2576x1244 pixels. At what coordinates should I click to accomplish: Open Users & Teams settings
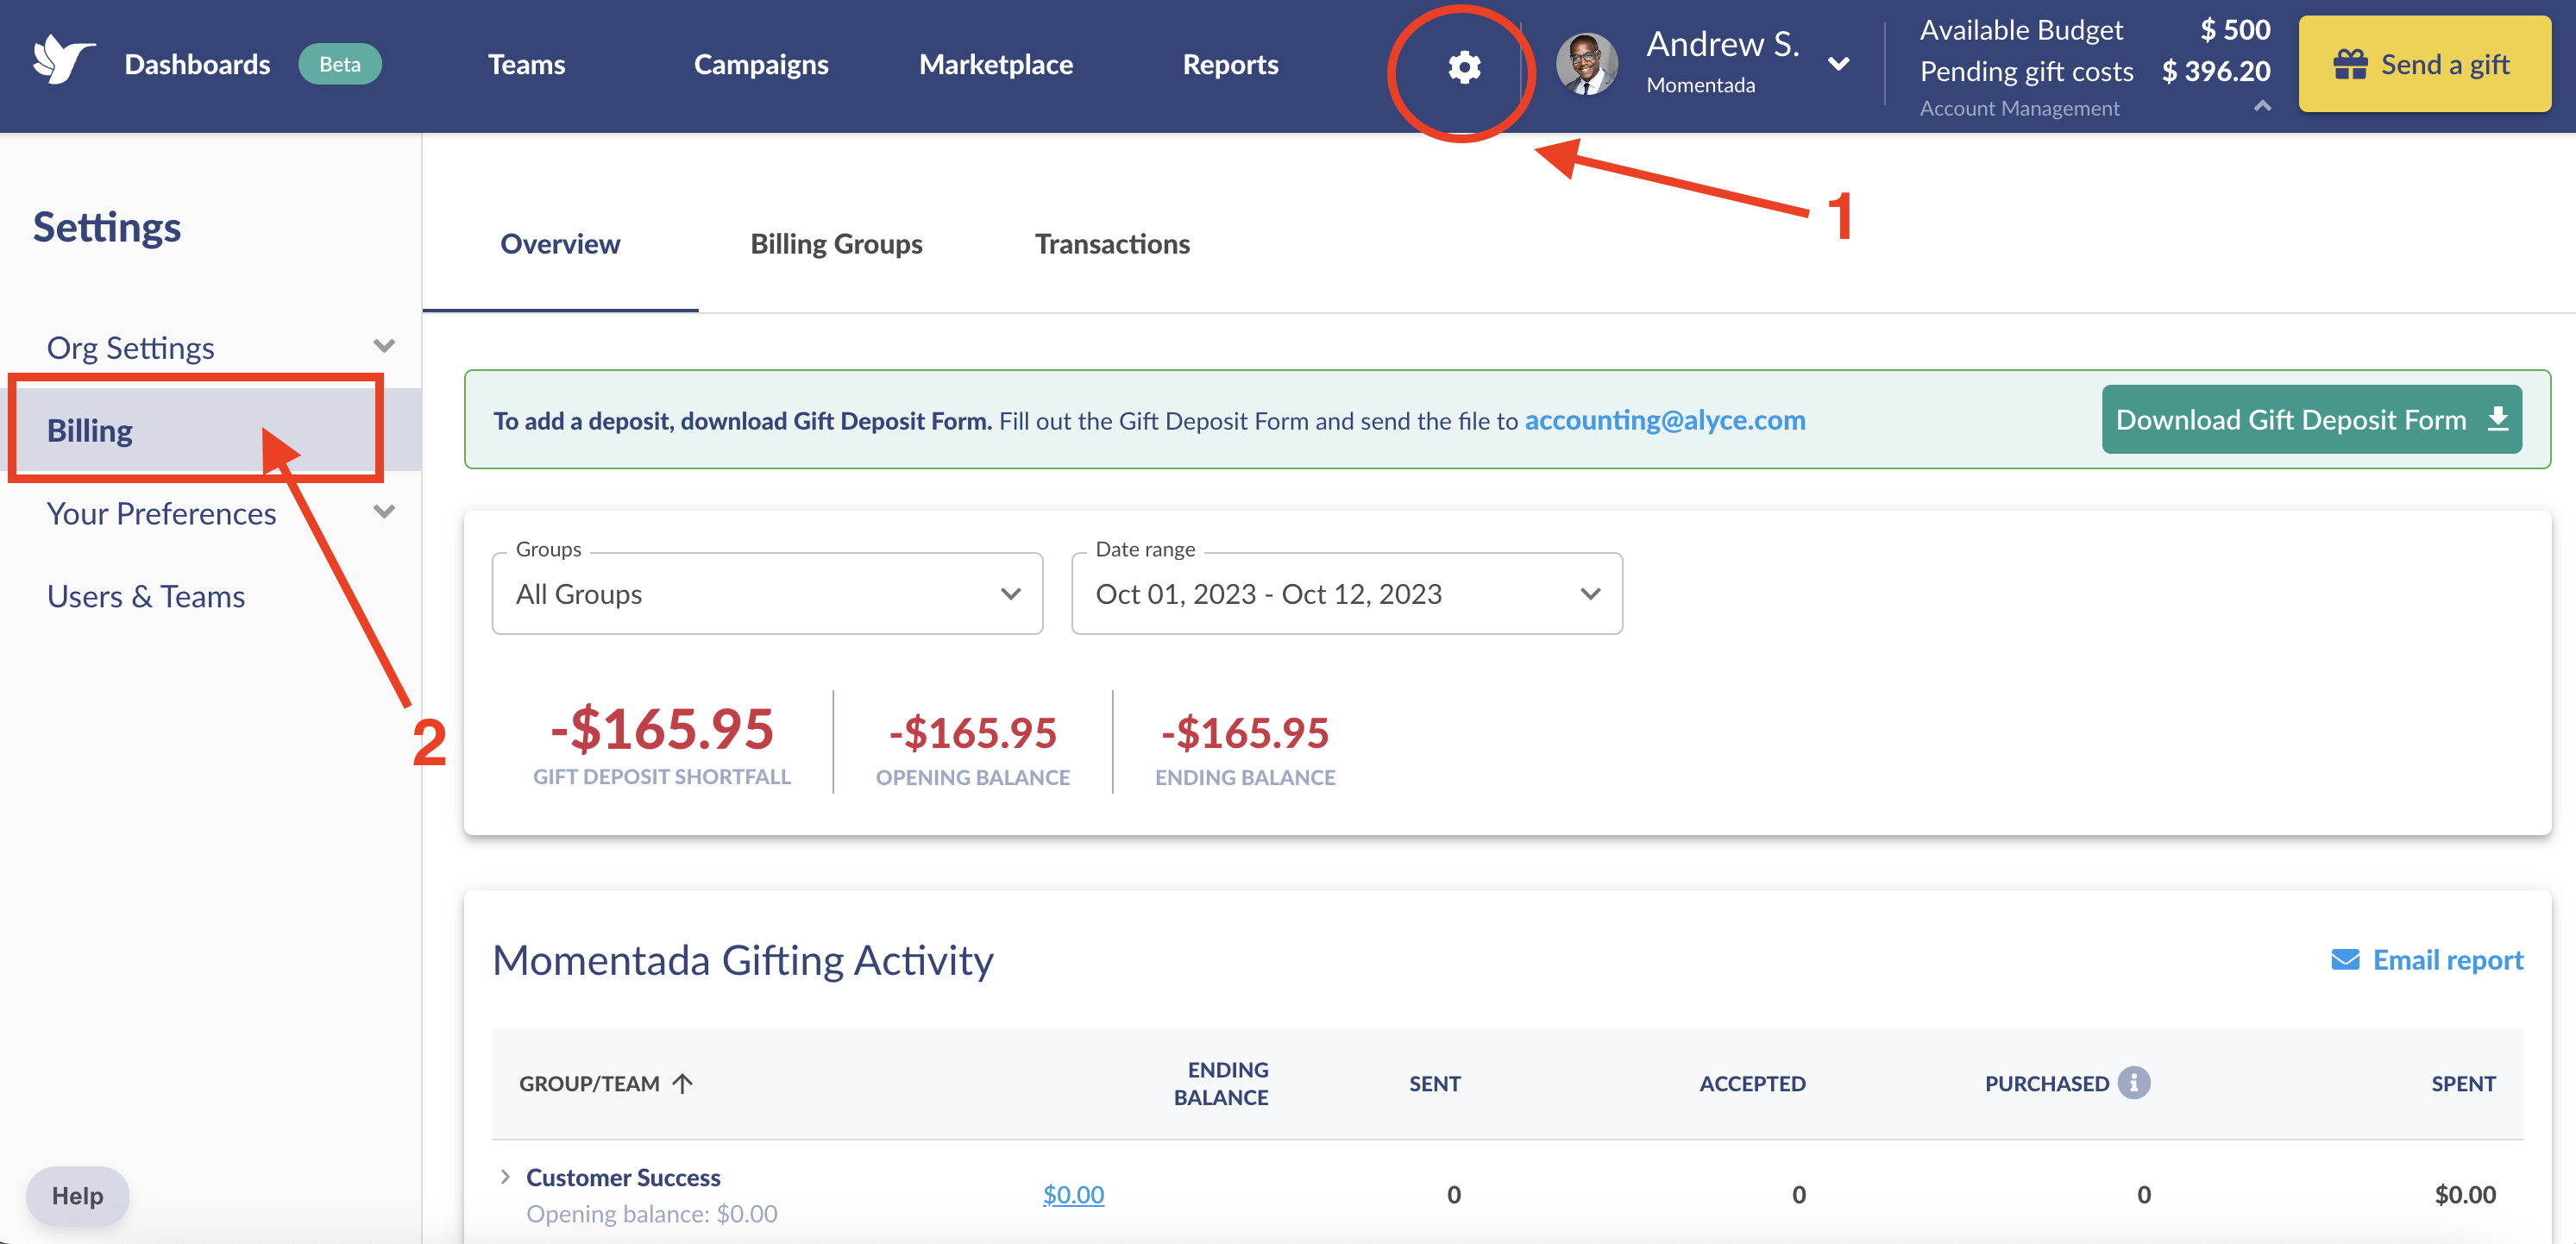point(146,596)
